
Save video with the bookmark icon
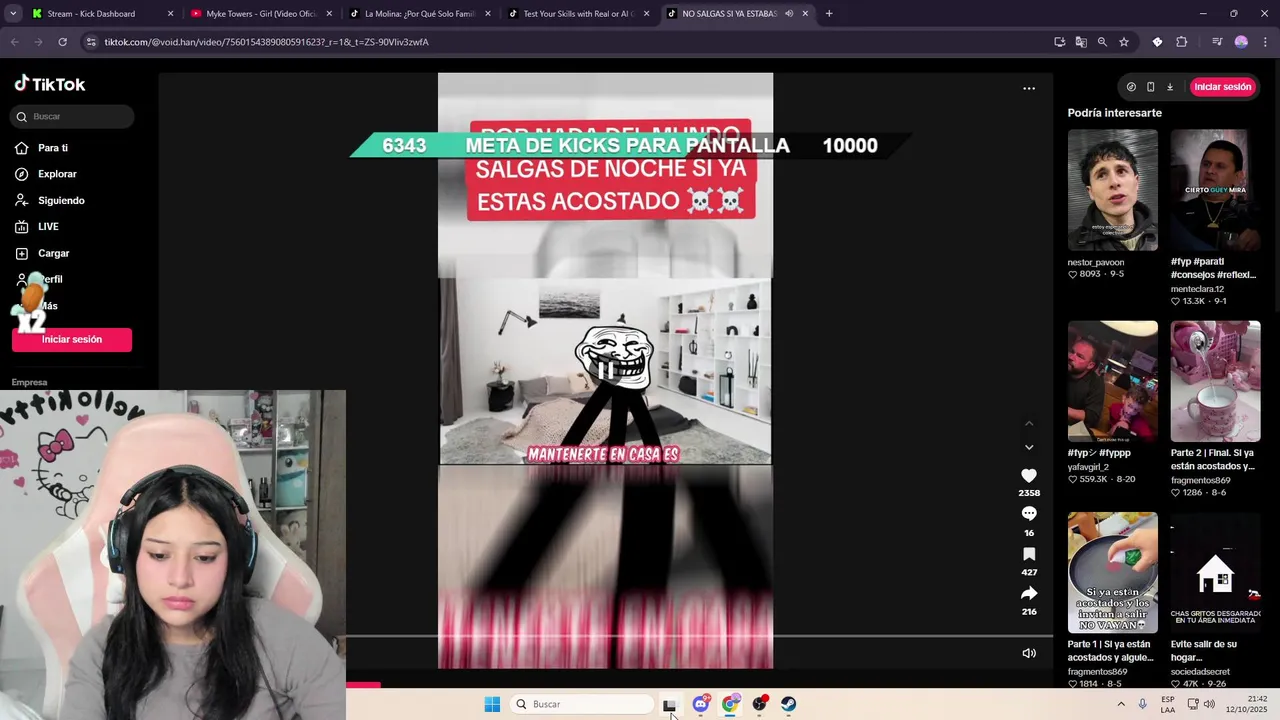pos(1029,554)
